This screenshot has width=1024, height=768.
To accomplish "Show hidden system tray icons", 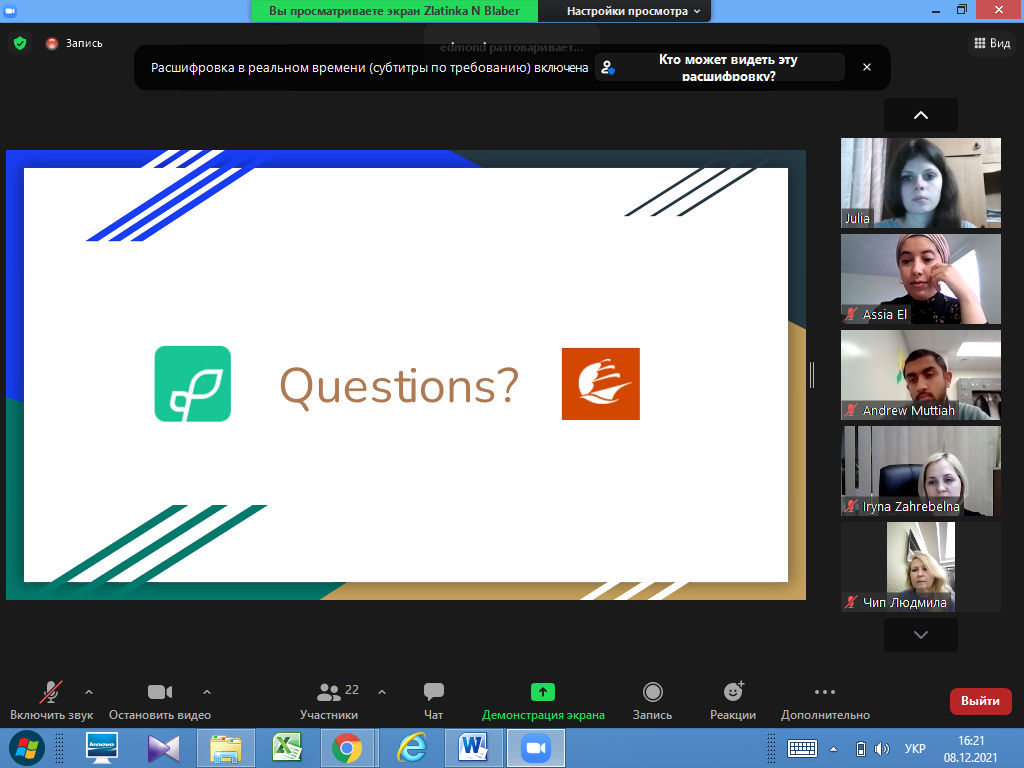I will coord(833,749).
